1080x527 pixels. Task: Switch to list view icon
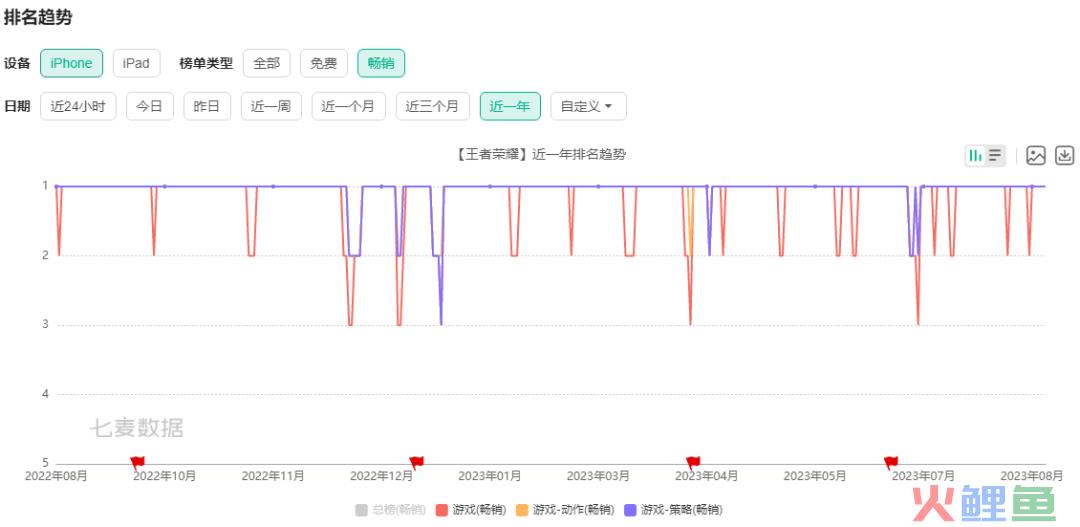(x=995, y=156)
